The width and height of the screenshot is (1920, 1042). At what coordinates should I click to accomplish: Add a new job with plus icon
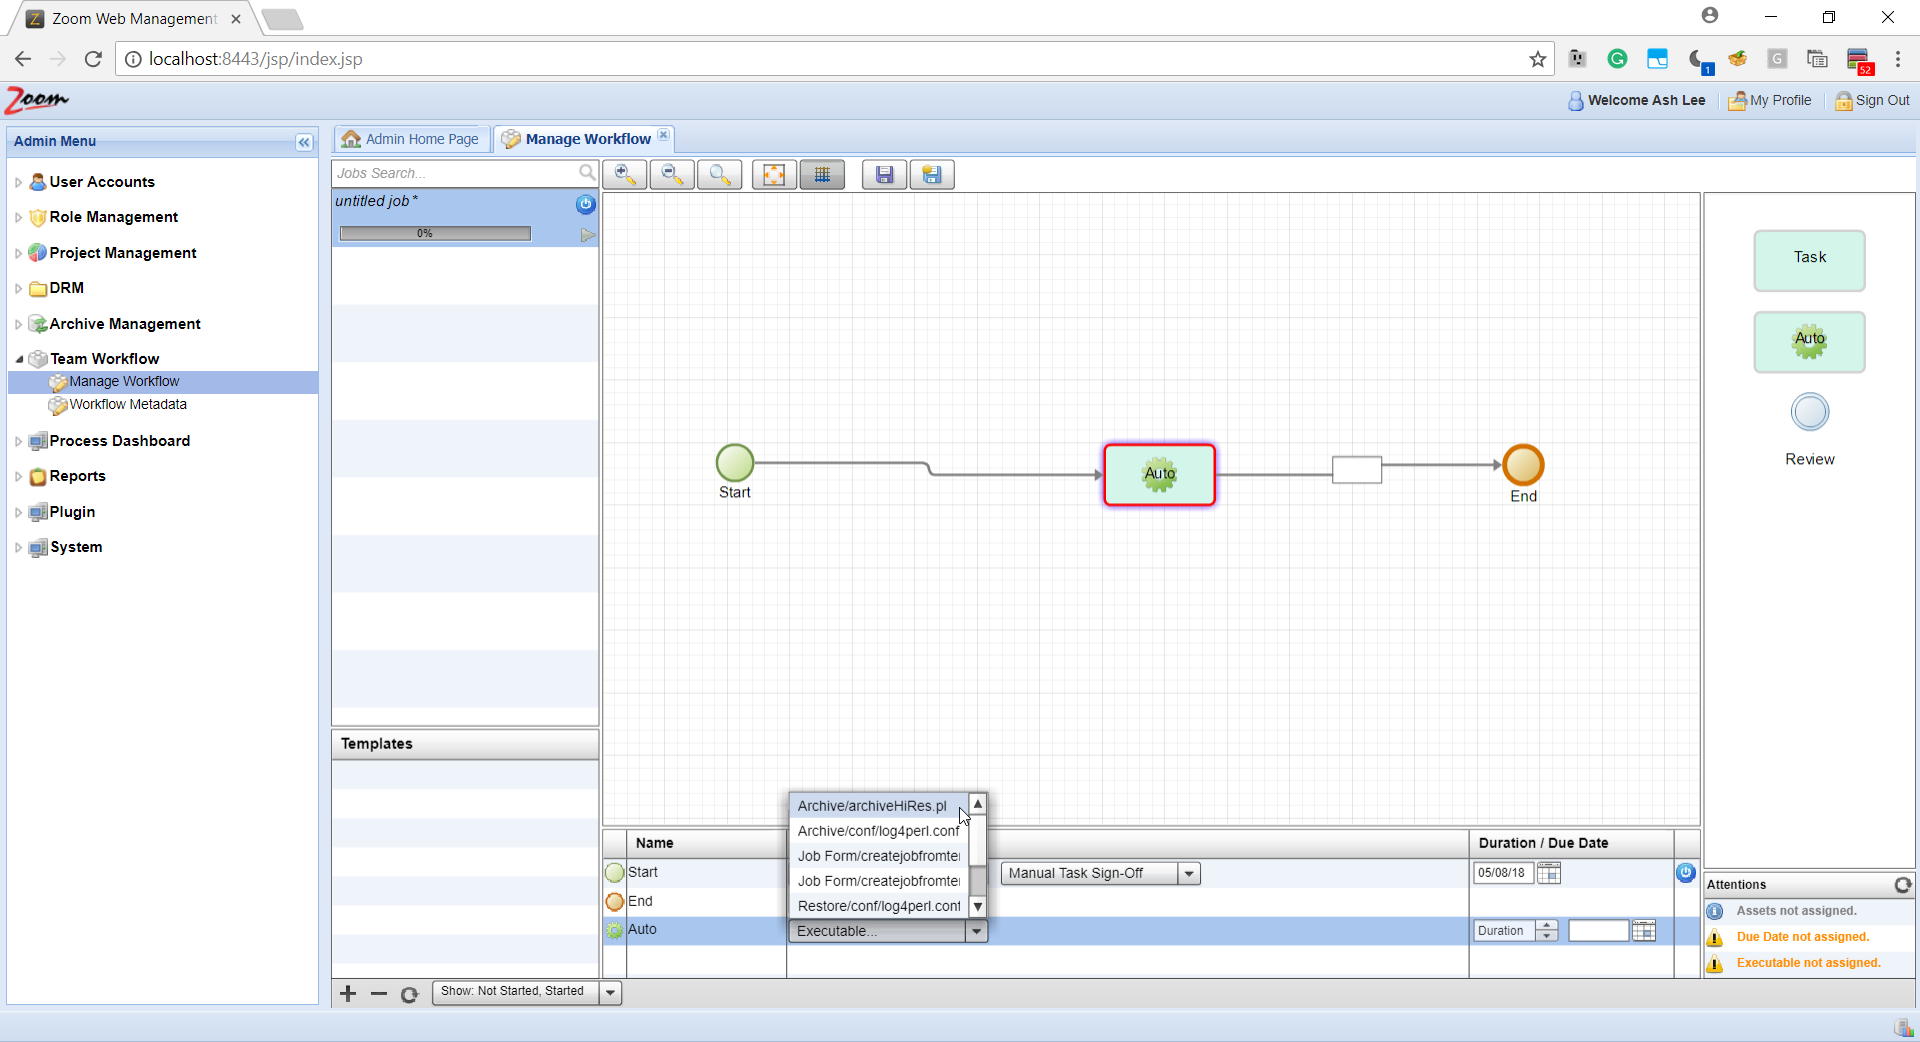point(348,993)
